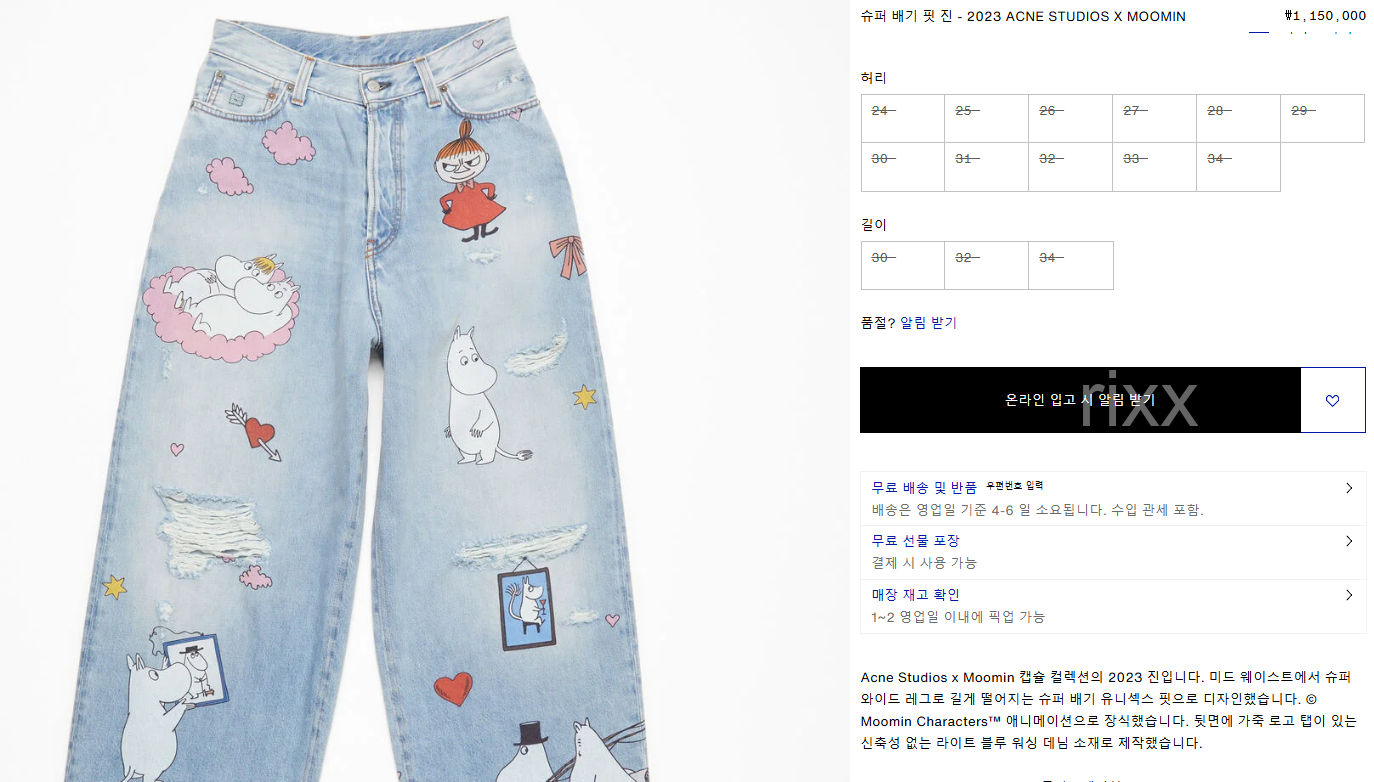The height and width of the screenshot is (782, 1374).
Task: Select waist size 30
Action: point(903,167)
